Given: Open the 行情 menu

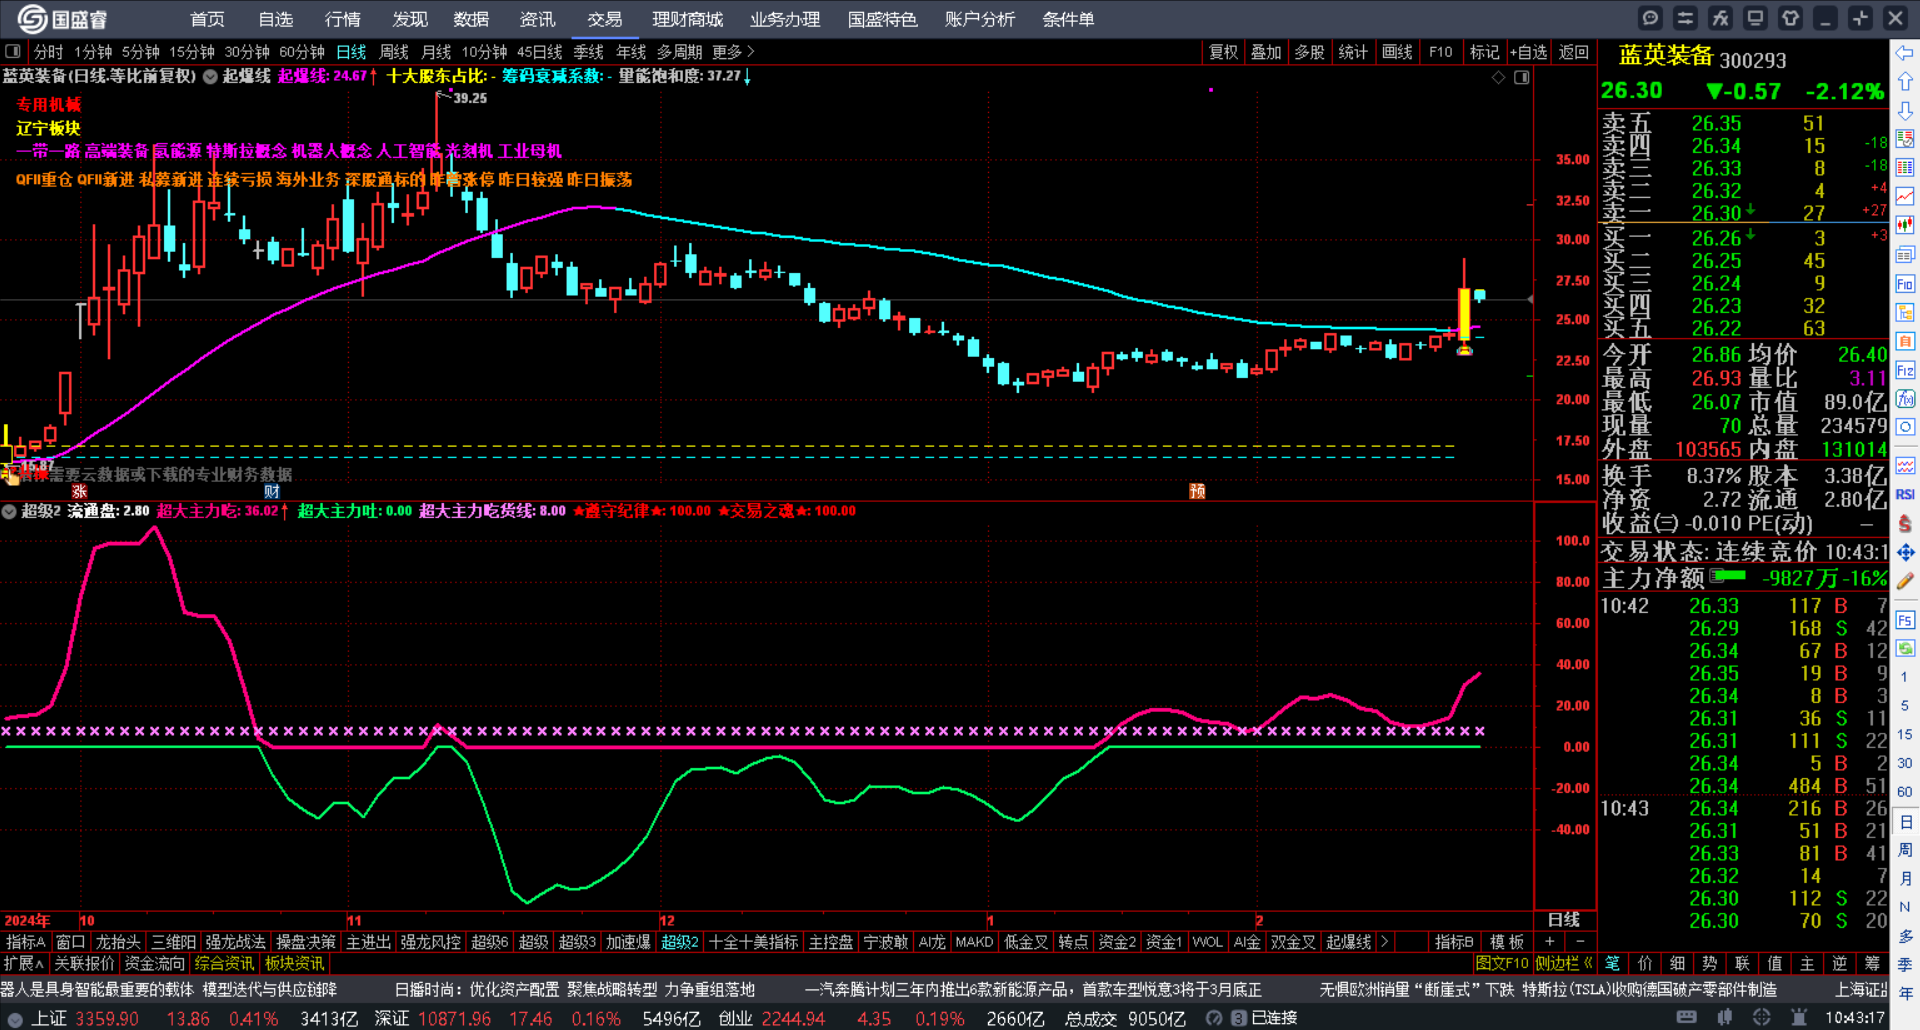Looking at the screenshot, I should coord(342,19).
